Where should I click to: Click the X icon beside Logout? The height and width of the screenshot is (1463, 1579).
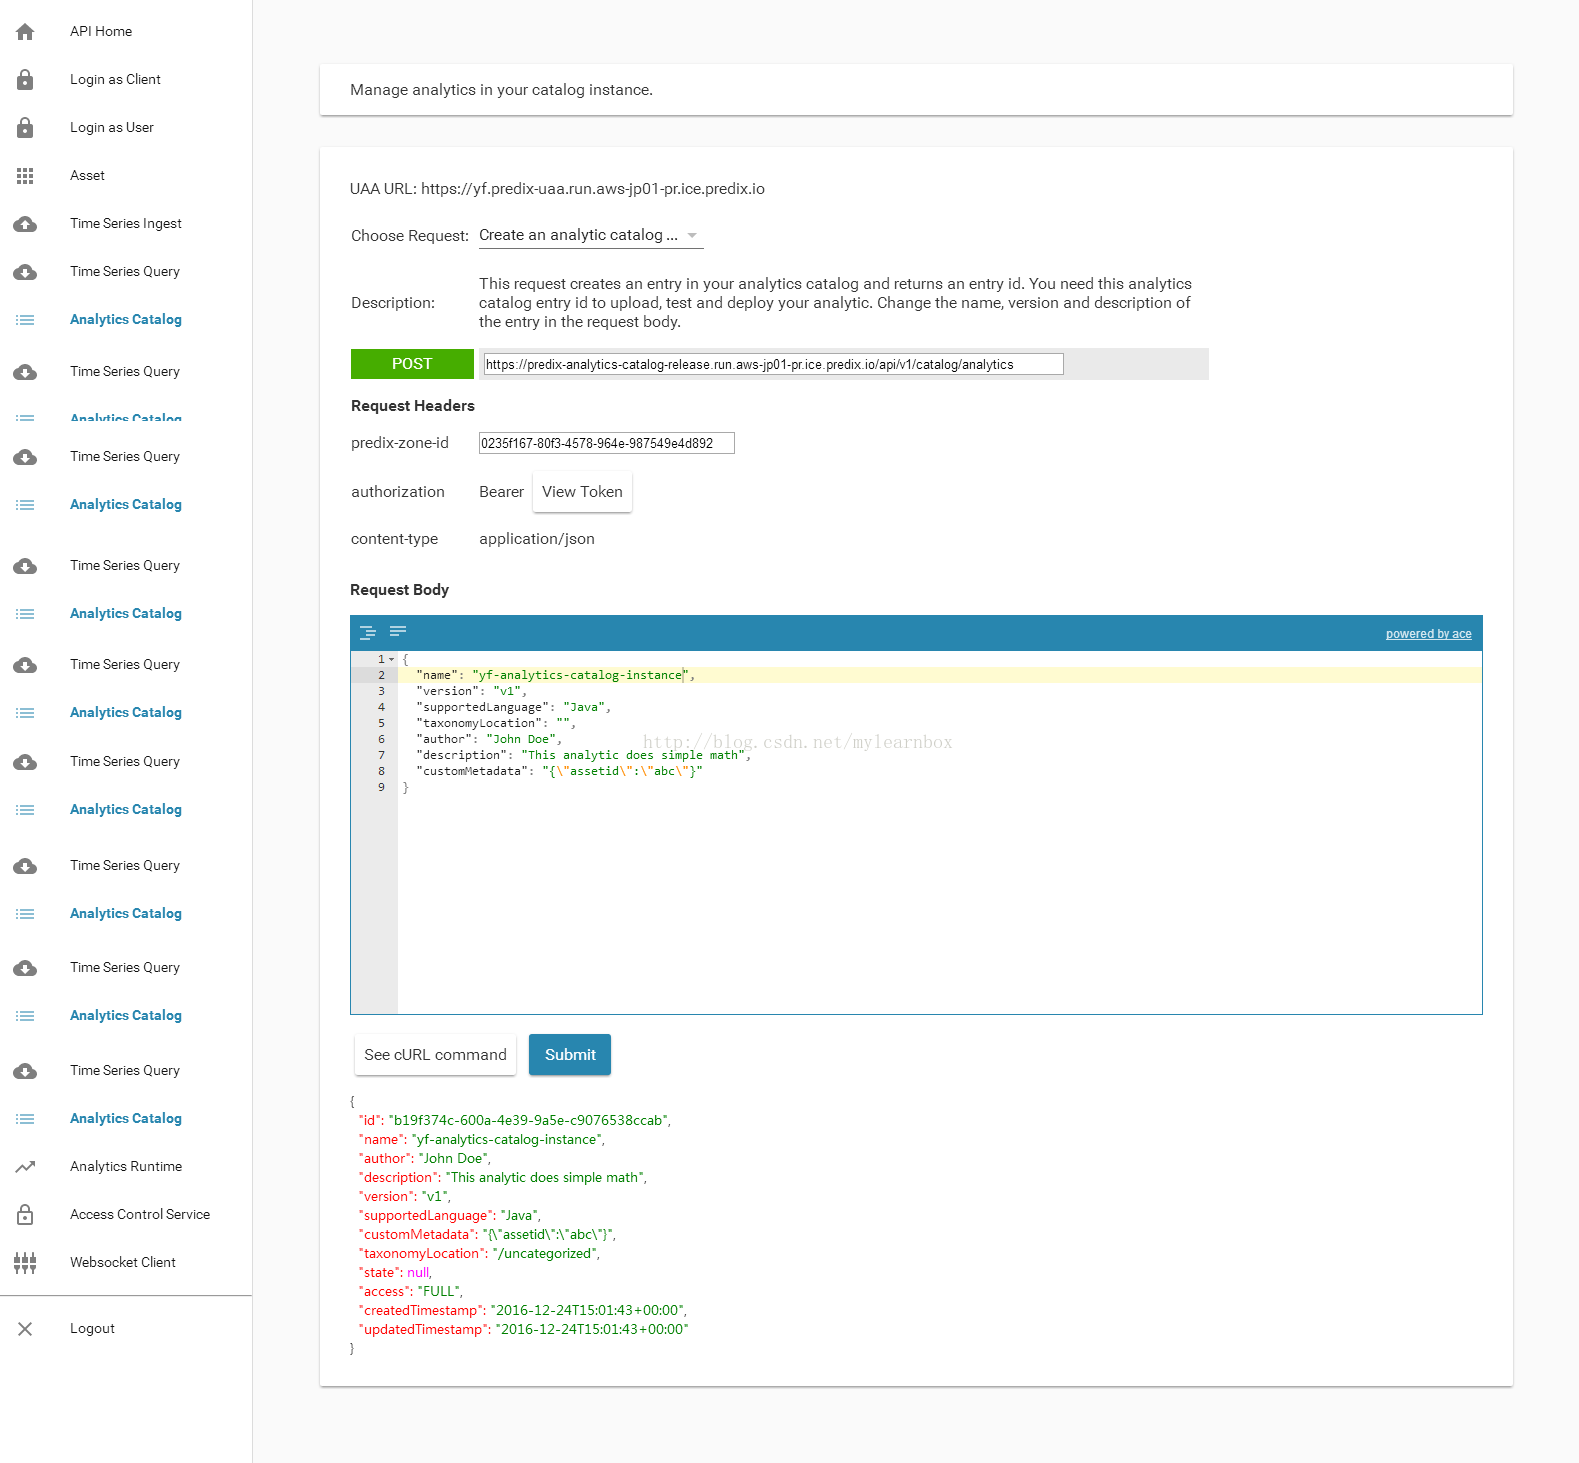click(x=25, y=1329)
